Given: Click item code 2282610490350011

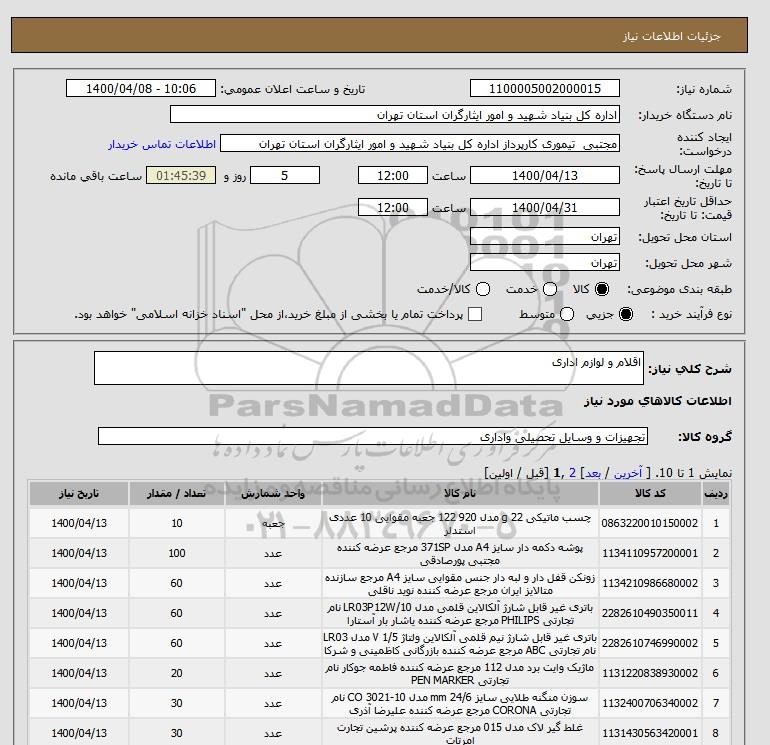Looking at the screenshot, I should point(650,613).
